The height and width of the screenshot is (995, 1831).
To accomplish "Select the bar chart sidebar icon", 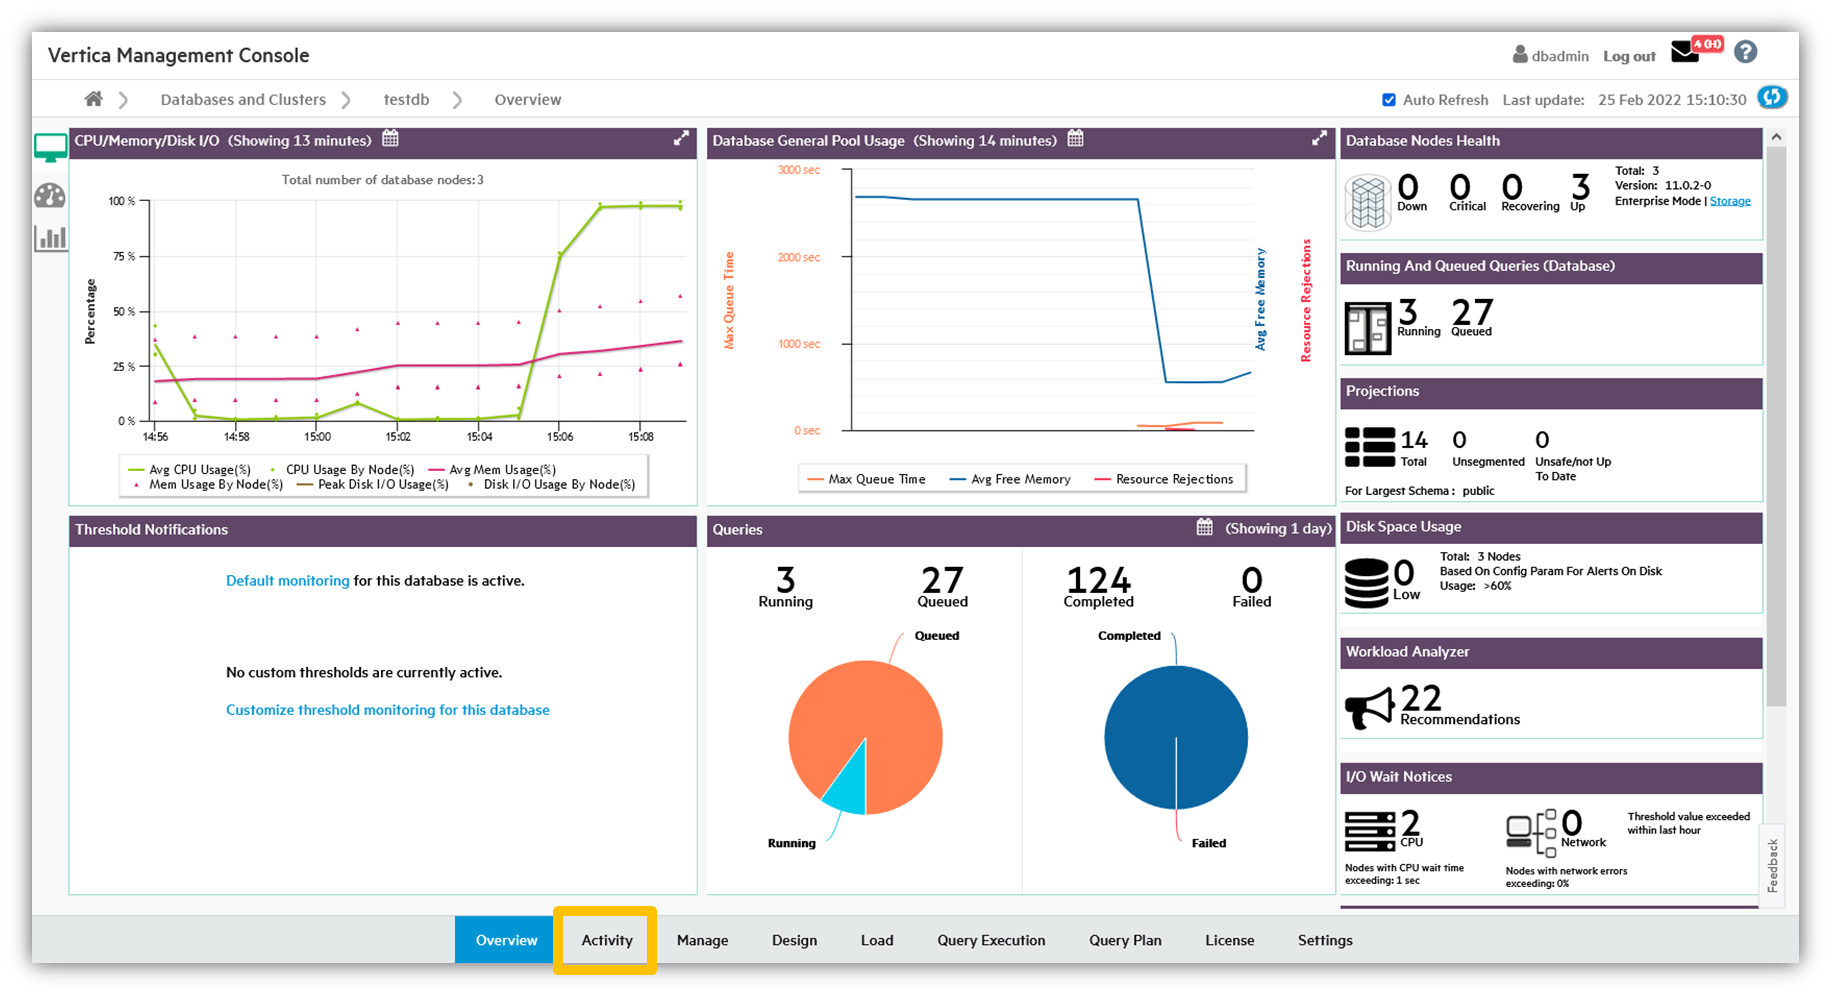I will [50, 238].
